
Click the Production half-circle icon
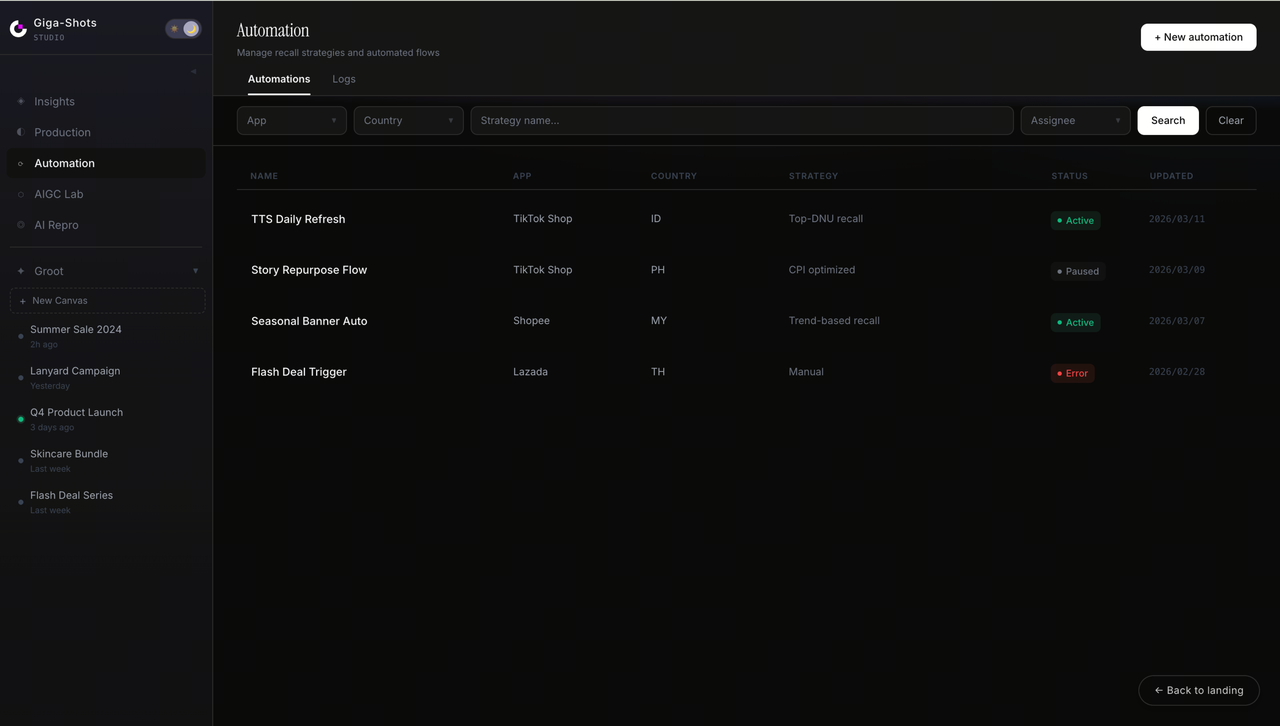point(21,132)
